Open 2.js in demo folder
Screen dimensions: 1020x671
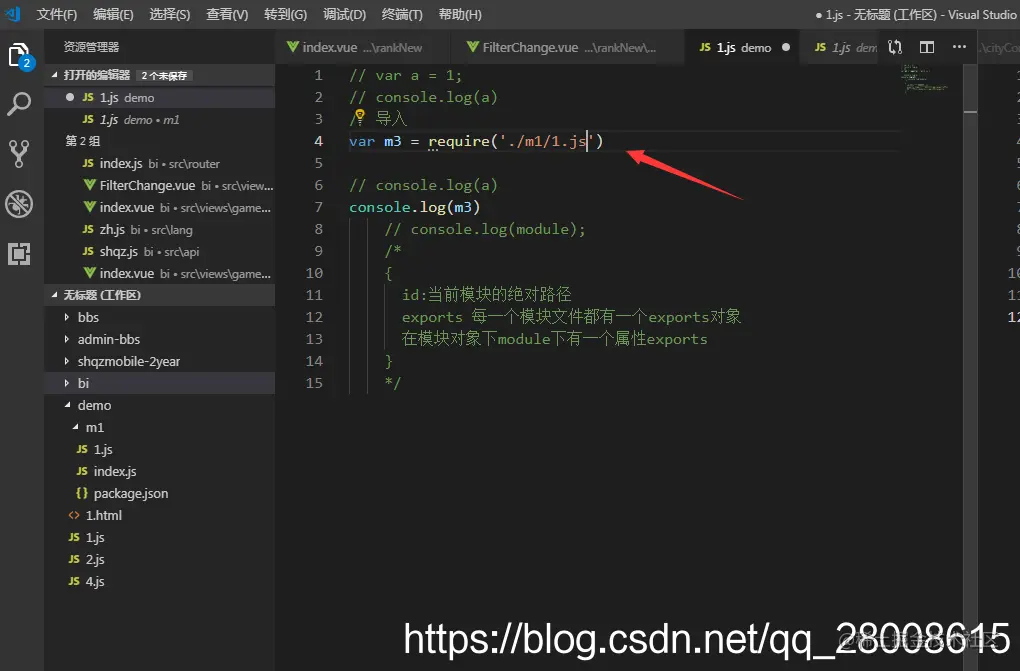point(159,560)
